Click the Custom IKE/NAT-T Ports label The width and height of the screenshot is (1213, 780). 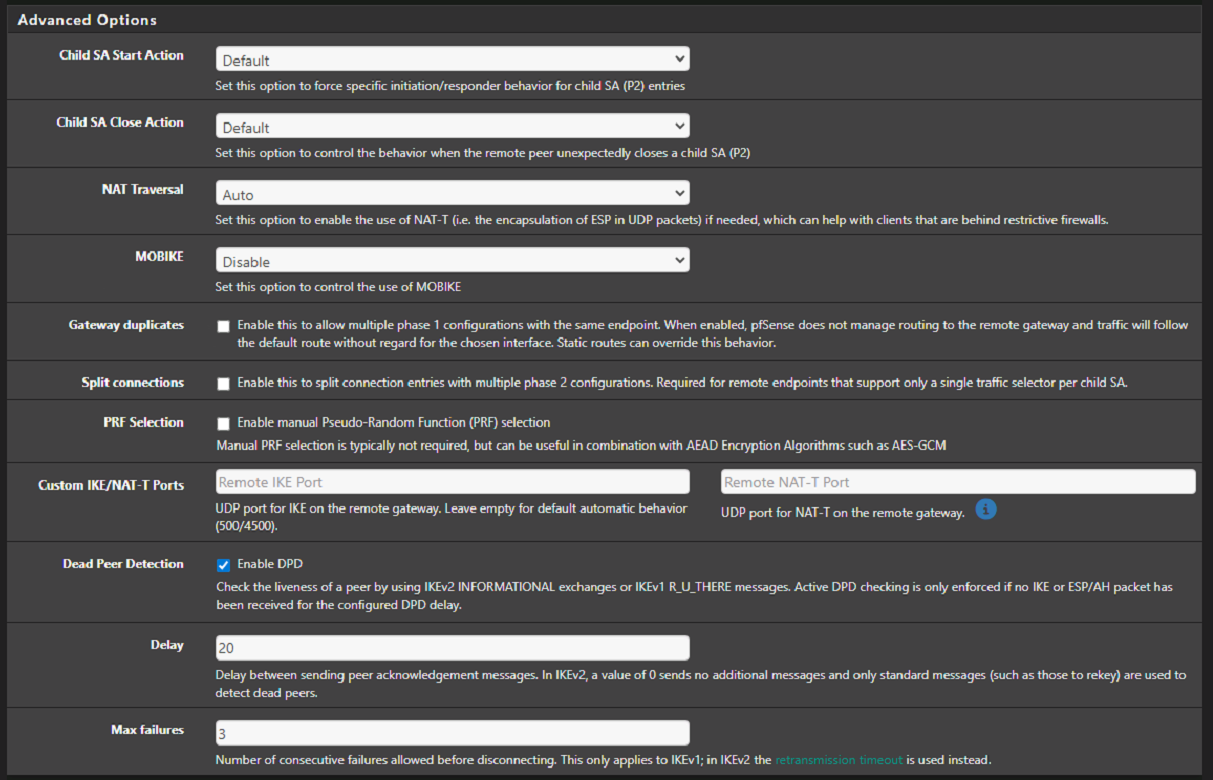pos(111,485)
